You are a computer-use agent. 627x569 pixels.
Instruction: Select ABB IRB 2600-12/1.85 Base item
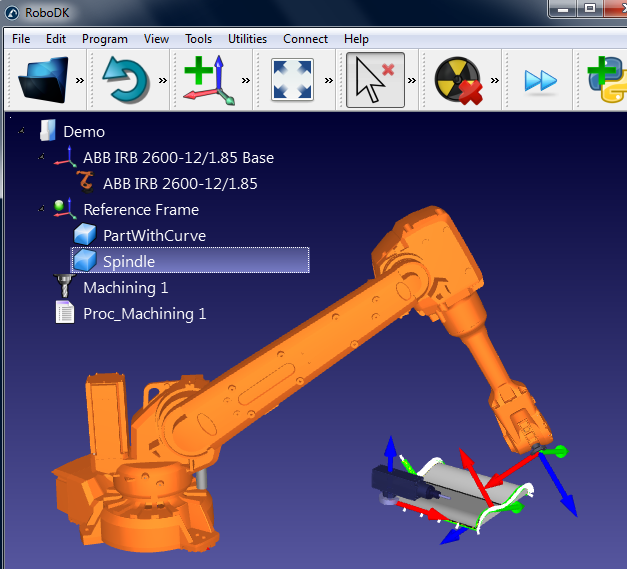pyautogui.click(x=178, y=158)
